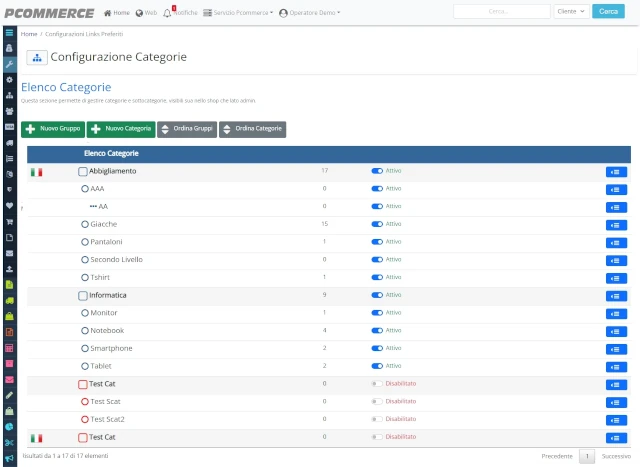The width and height of the screenshot is (640, 467).
Task: Open the white truck sidebar icon
Action: [x=9, y=143]
